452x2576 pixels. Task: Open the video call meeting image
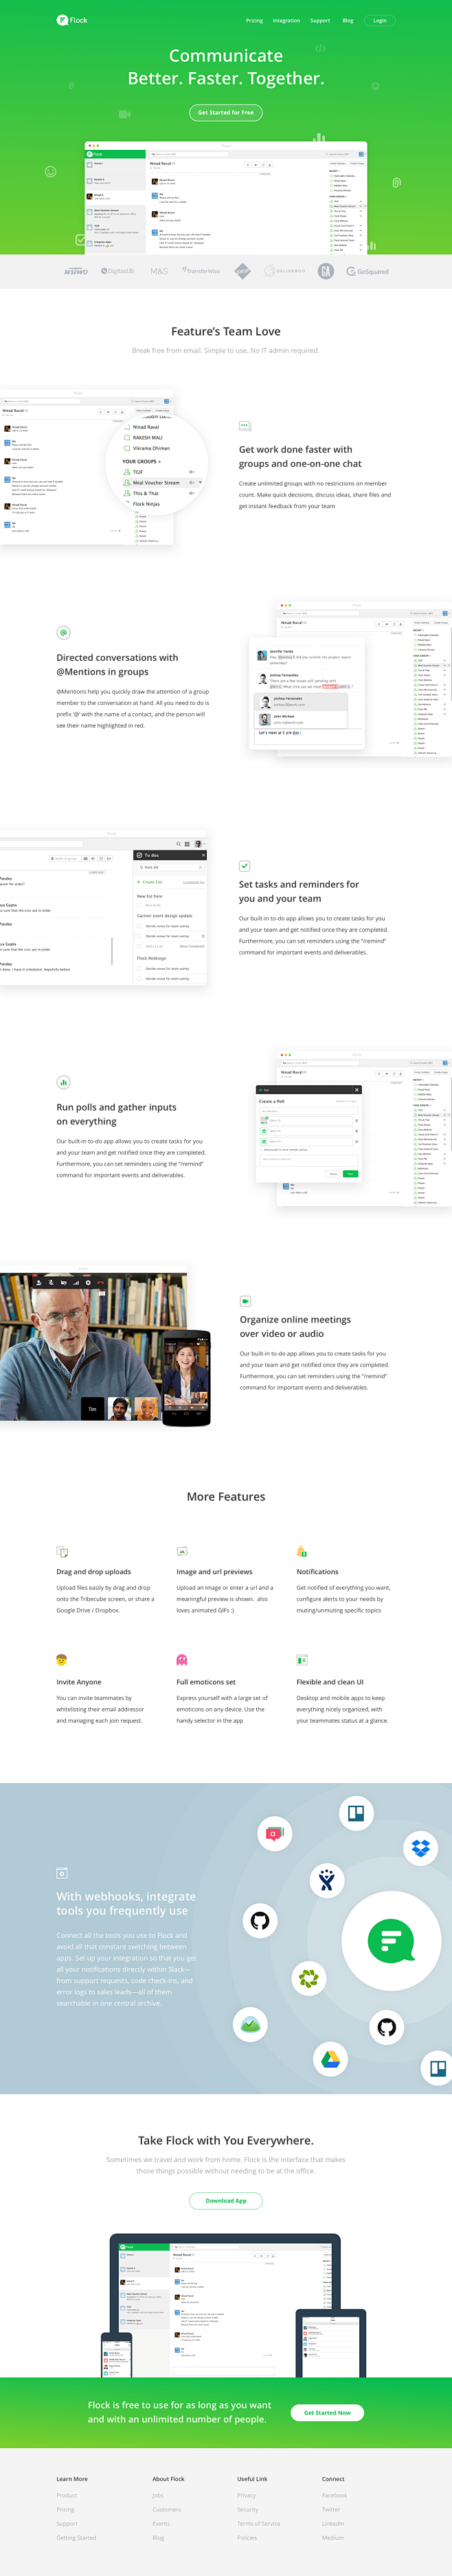point(105,1345)
